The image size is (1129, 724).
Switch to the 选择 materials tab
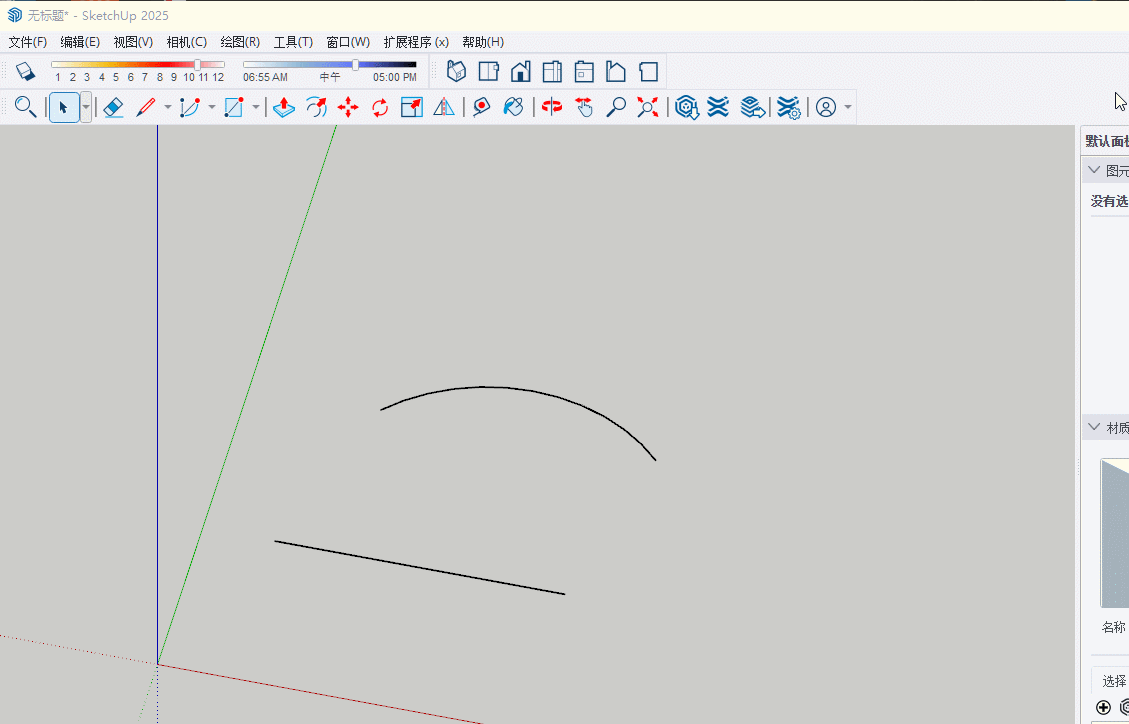point(1114,681)
